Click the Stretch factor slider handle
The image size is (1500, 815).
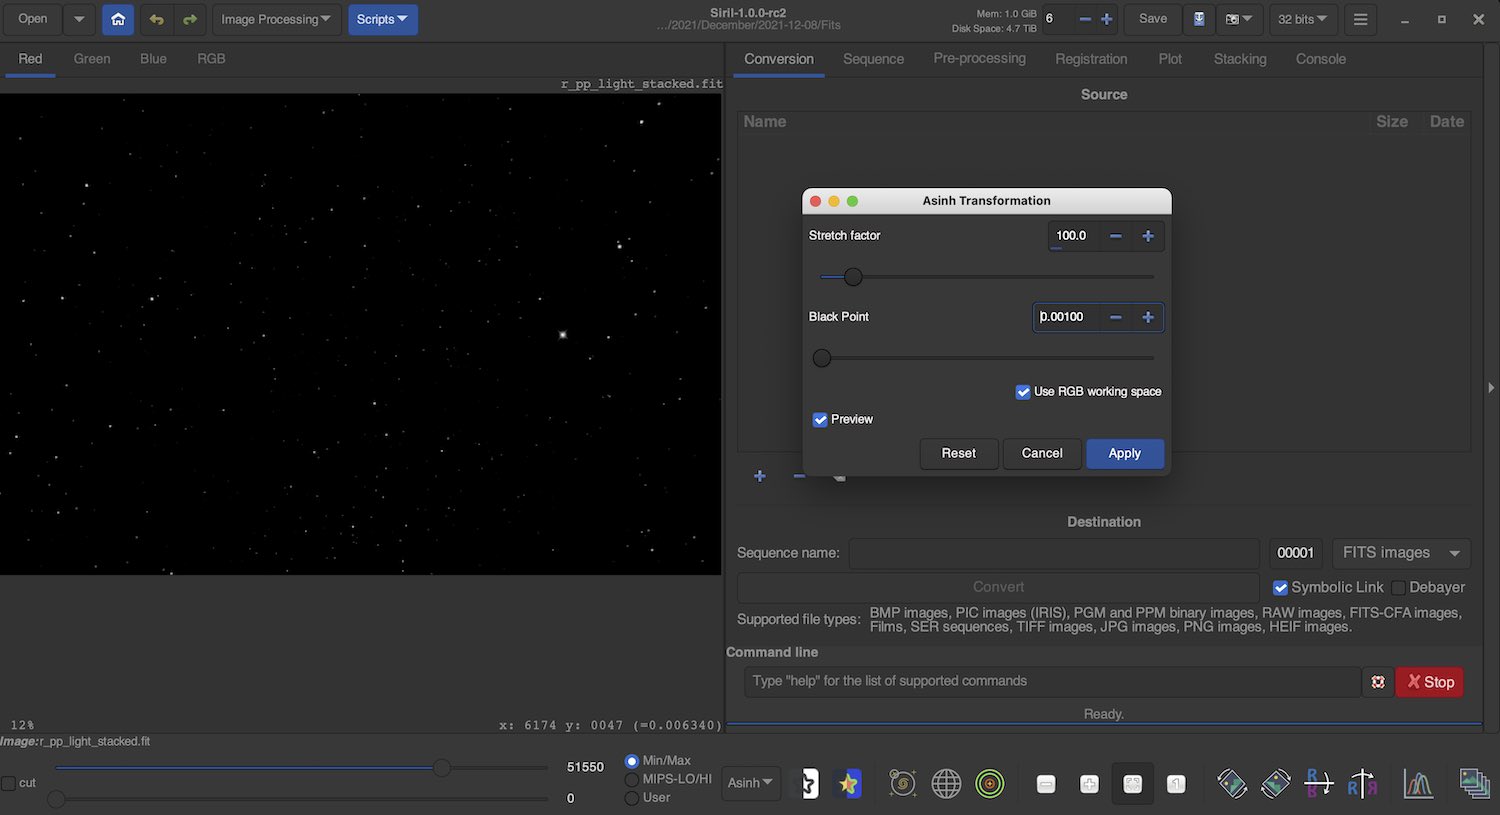tap(853, 277)
